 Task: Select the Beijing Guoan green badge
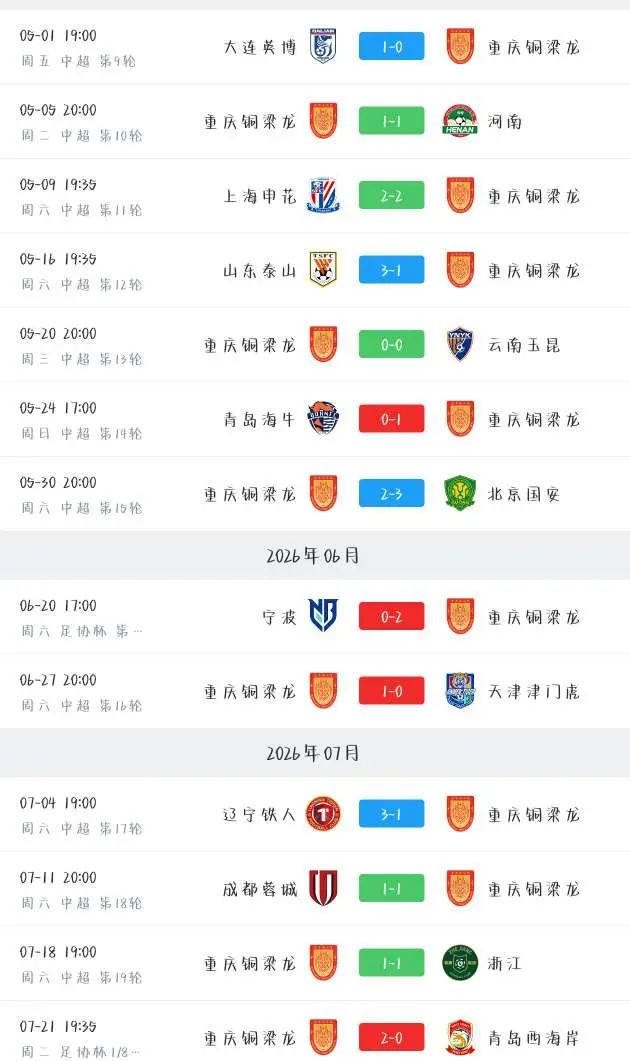click(460, 493)
